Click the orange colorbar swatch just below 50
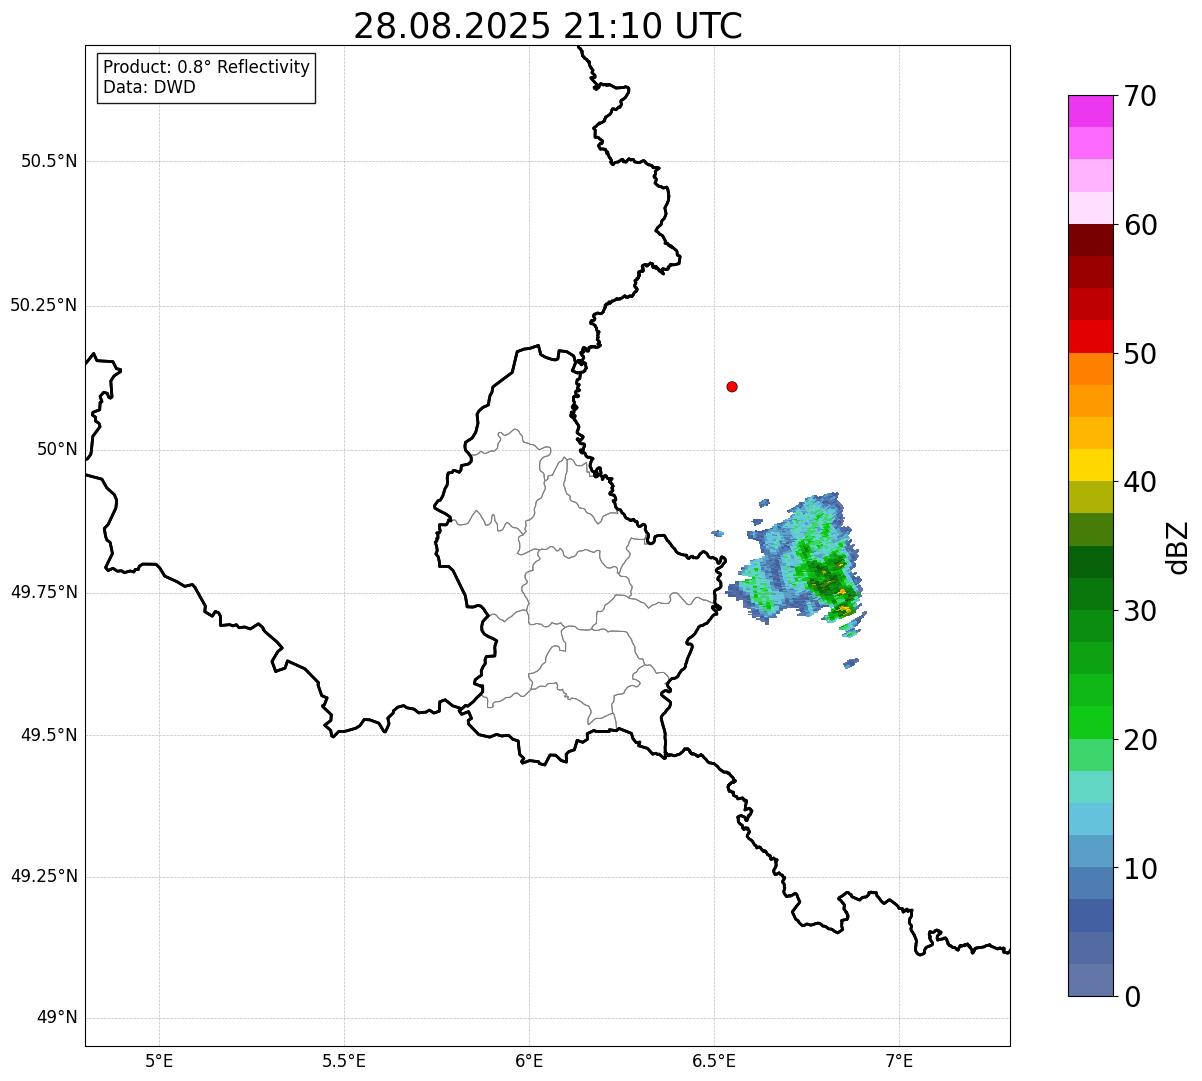1202x1081 pixels. [1090, 369]
